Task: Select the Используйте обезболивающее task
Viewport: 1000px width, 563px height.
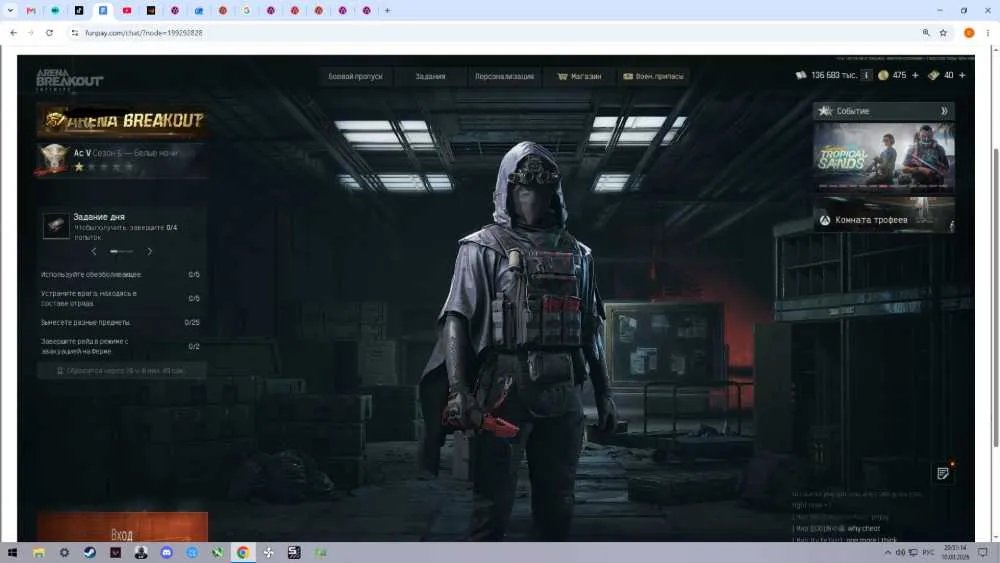Action: [x=121, y=274]
